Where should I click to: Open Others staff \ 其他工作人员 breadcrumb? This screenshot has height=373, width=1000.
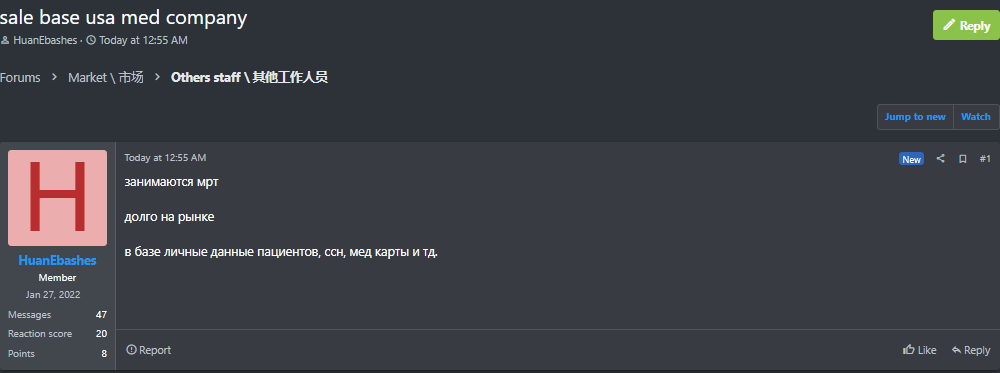click(x=249, y=78)
